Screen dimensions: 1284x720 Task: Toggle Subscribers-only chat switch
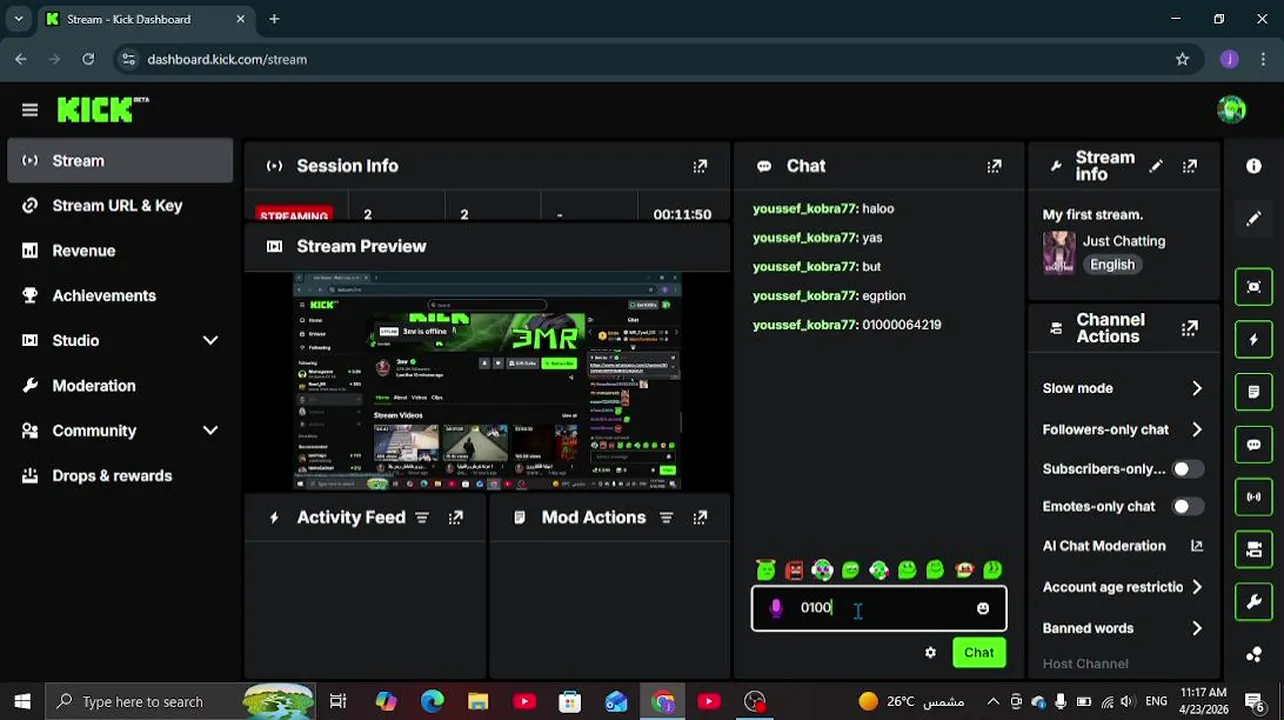pyautogui.click(x=1188, y=469)
